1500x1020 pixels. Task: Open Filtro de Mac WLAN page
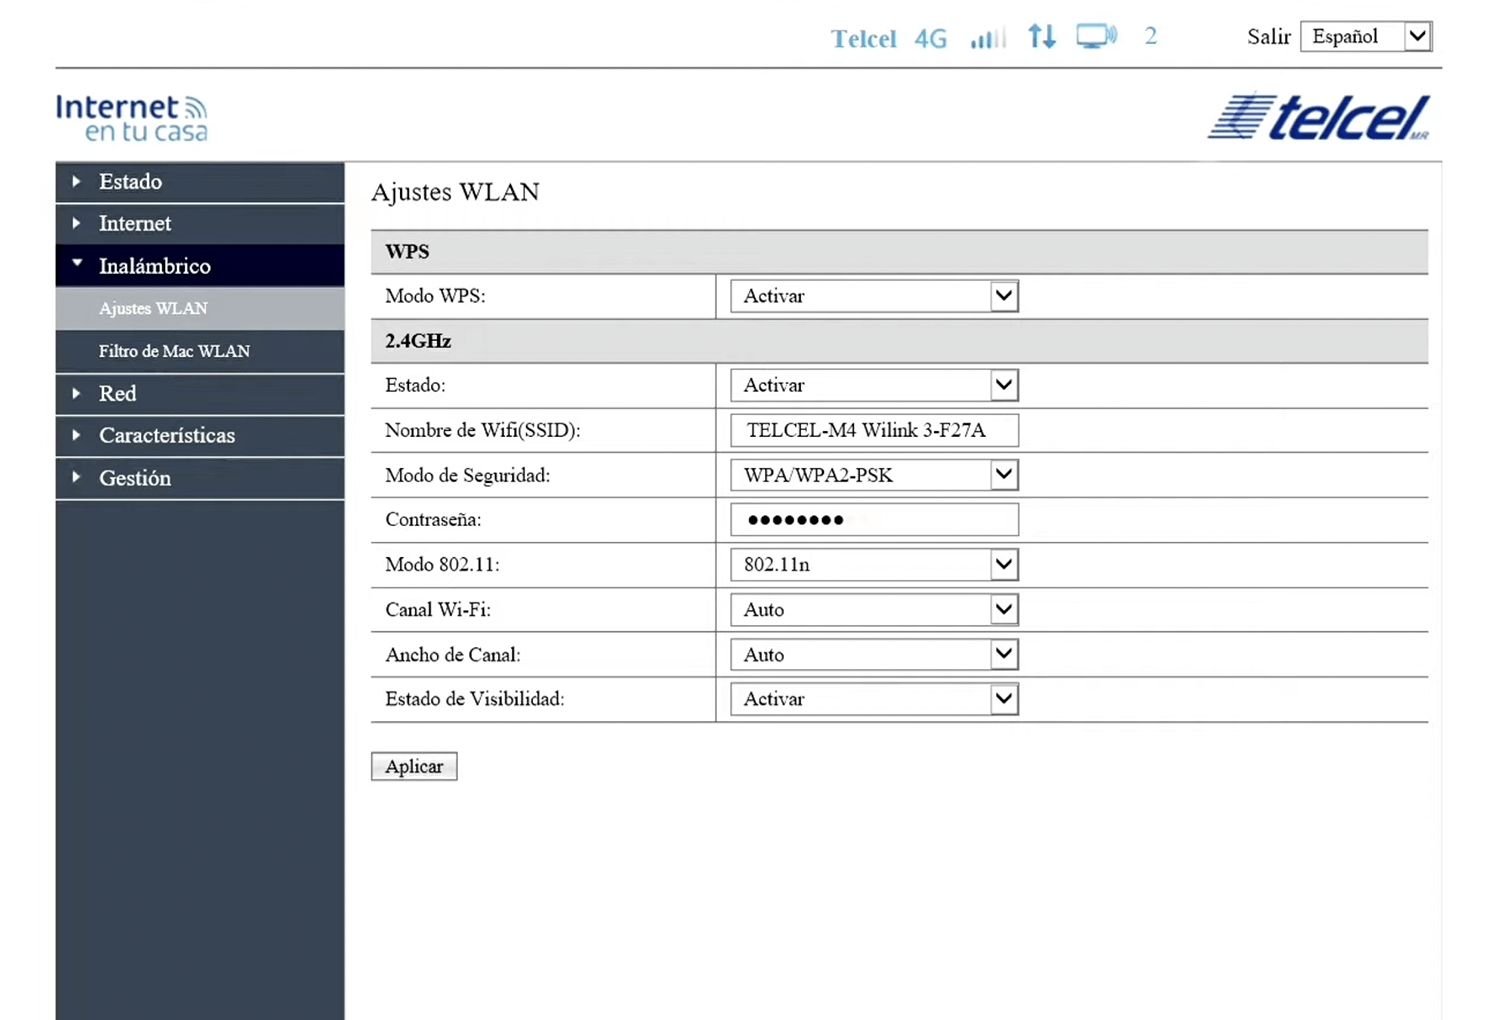174,351
